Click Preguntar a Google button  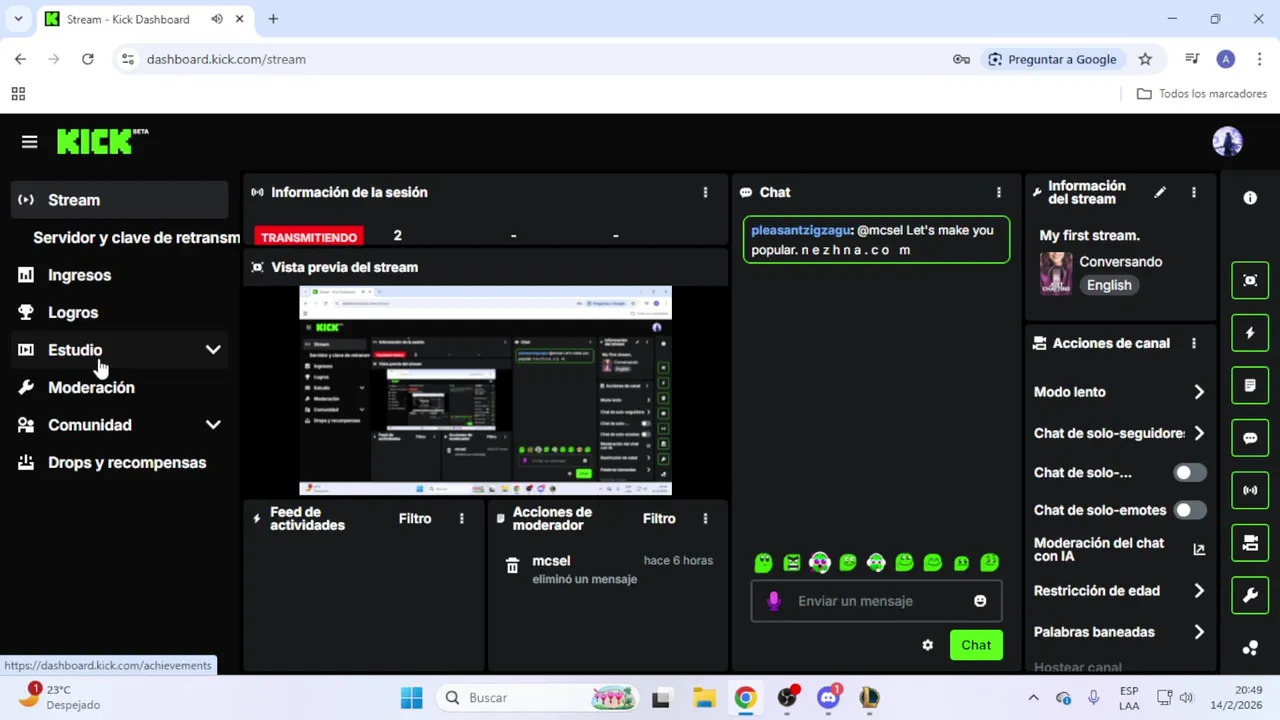1052,59
